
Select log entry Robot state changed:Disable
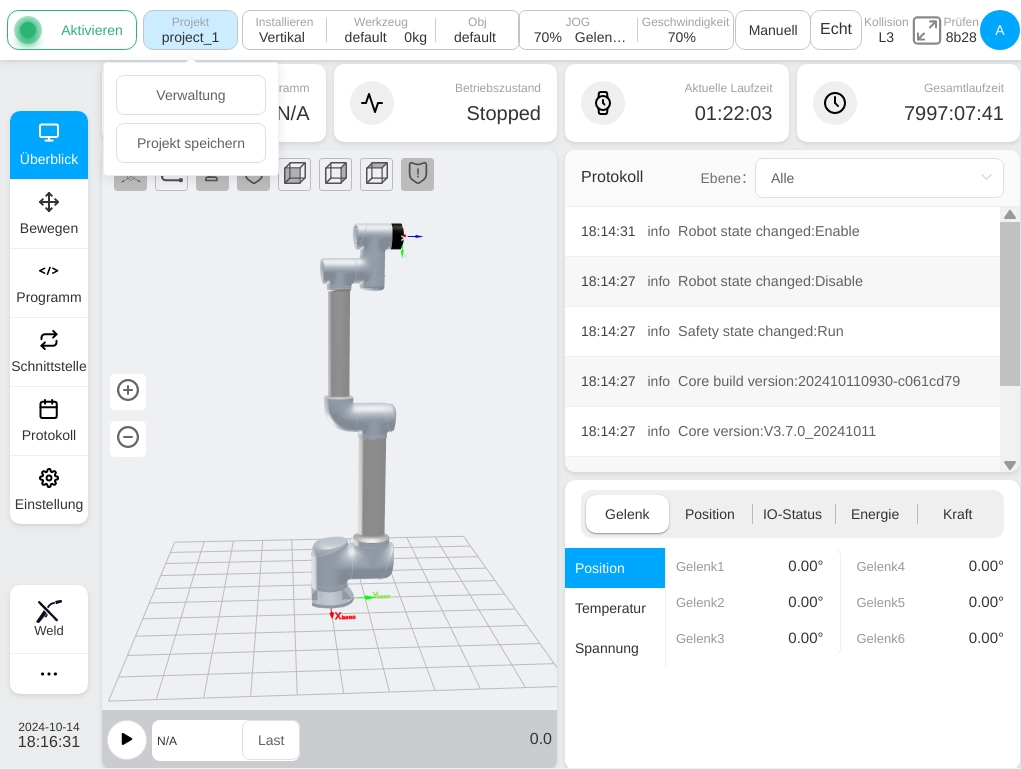tap(782, 281)
